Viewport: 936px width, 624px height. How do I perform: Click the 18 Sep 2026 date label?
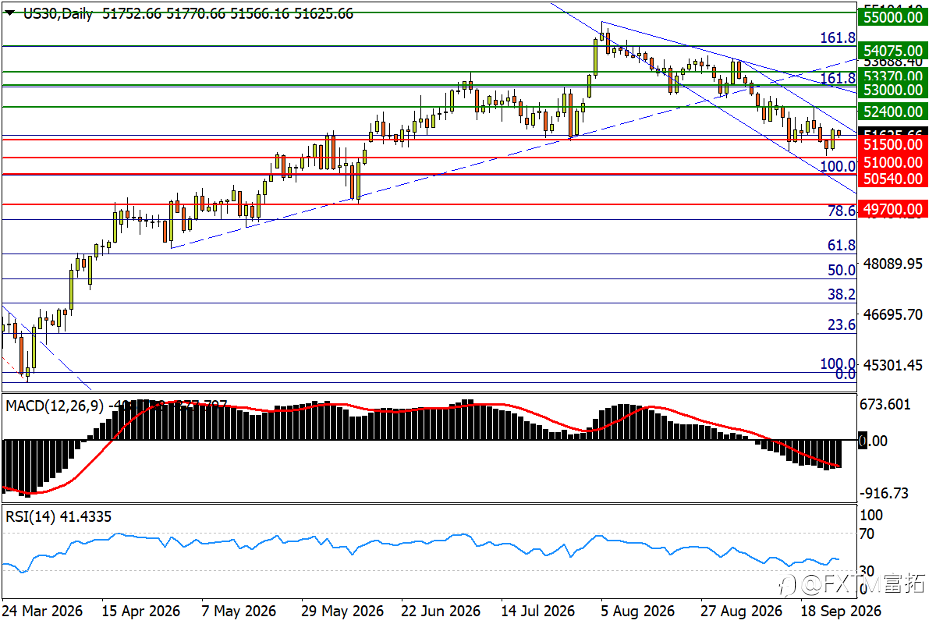click(840, 611)
